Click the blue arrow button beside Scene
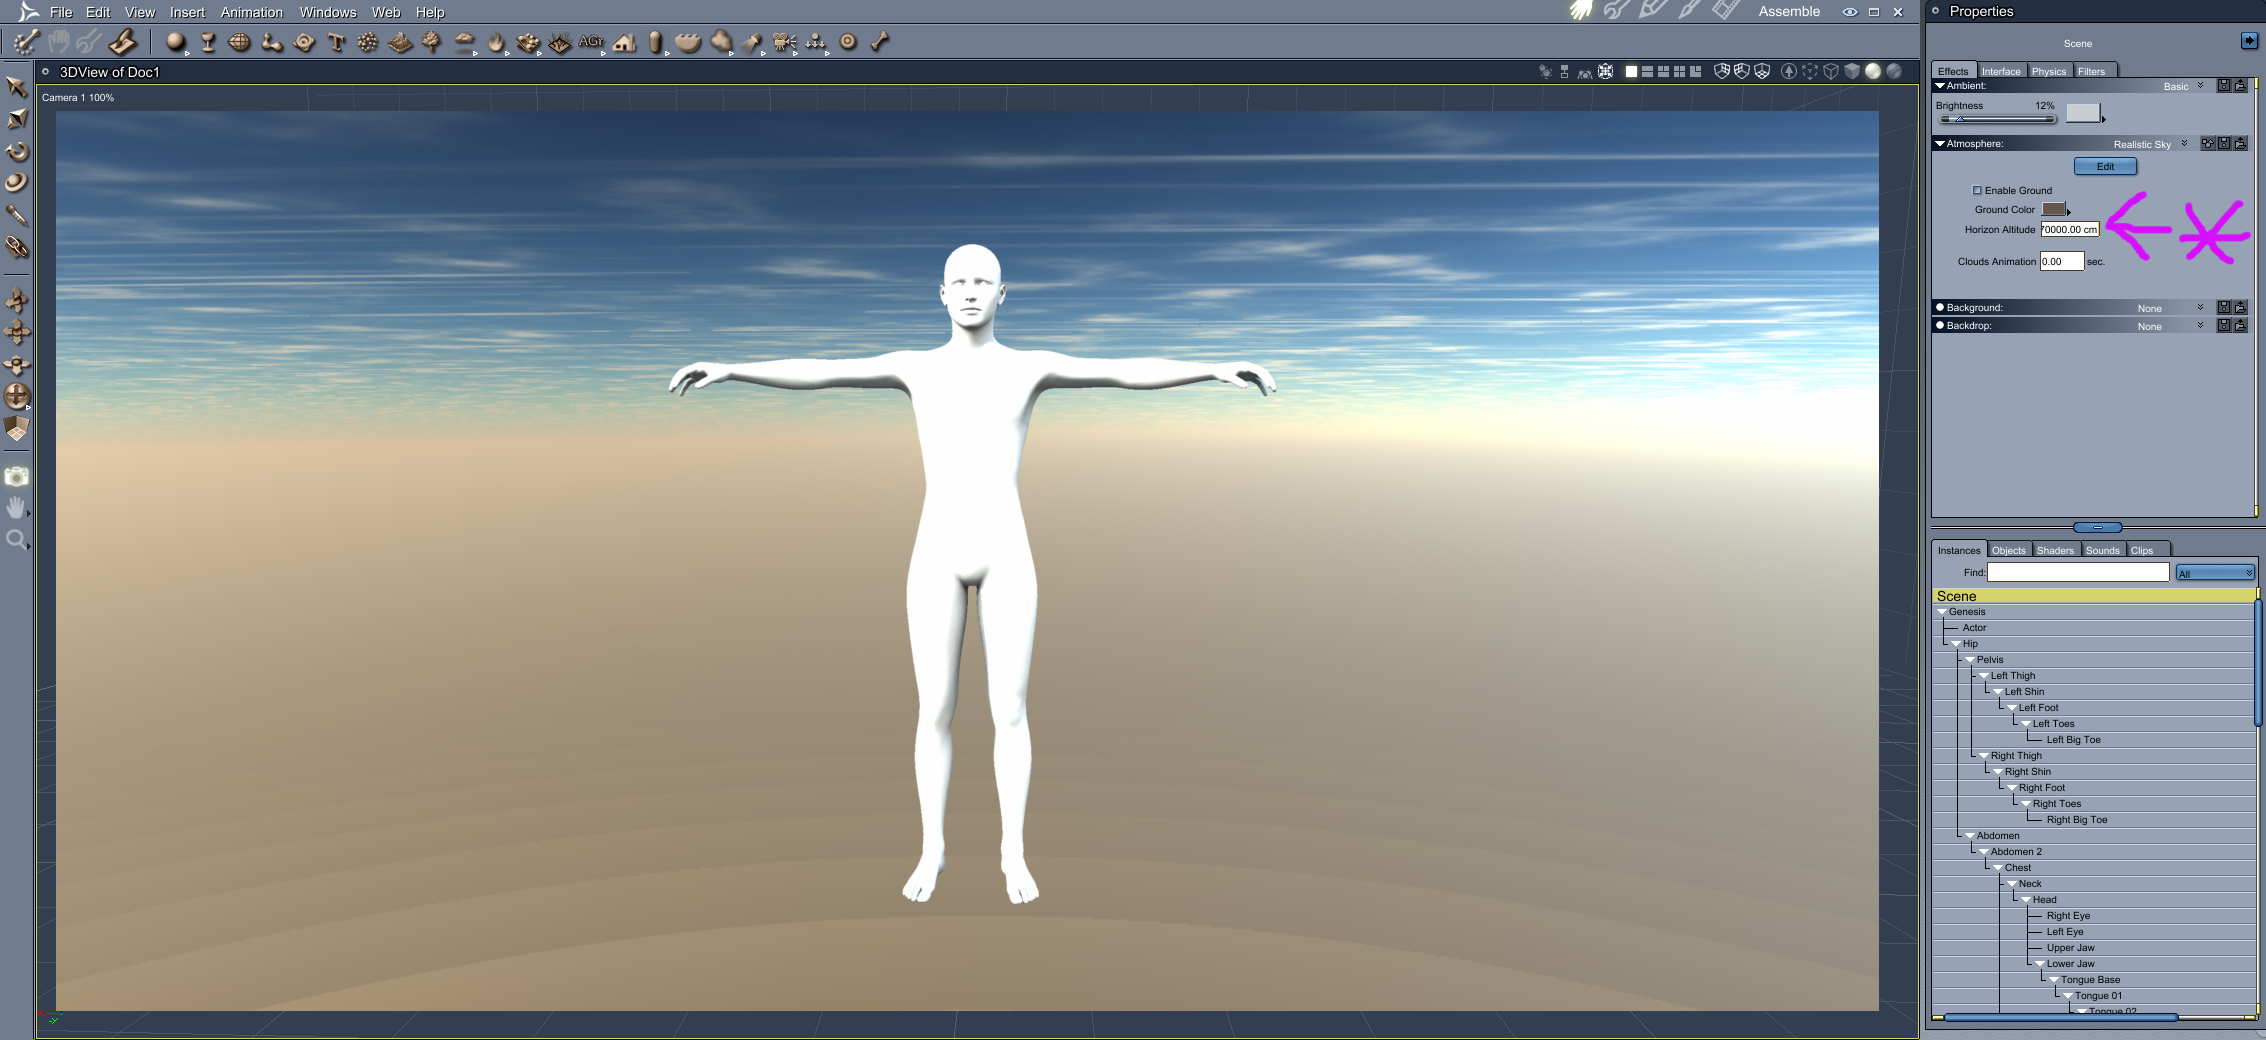This screenshot has width=2266, height=1040. pyautogui.click(x=2249, y=41)
